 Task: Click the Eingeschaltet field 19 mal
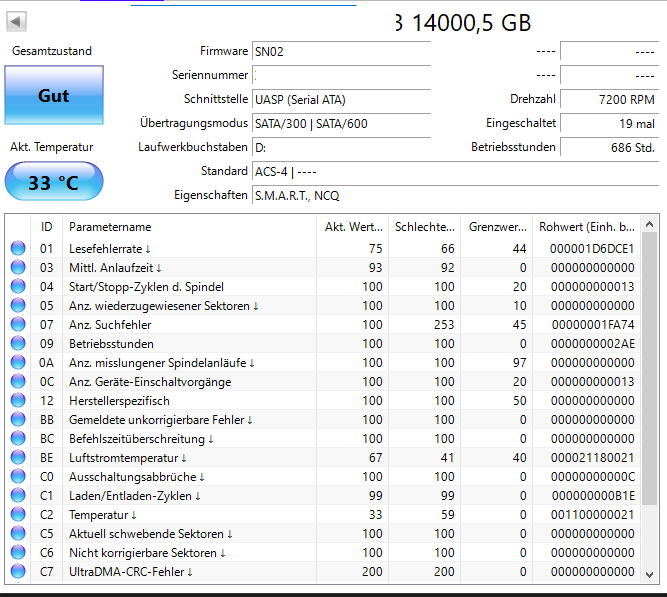[610, 123]
